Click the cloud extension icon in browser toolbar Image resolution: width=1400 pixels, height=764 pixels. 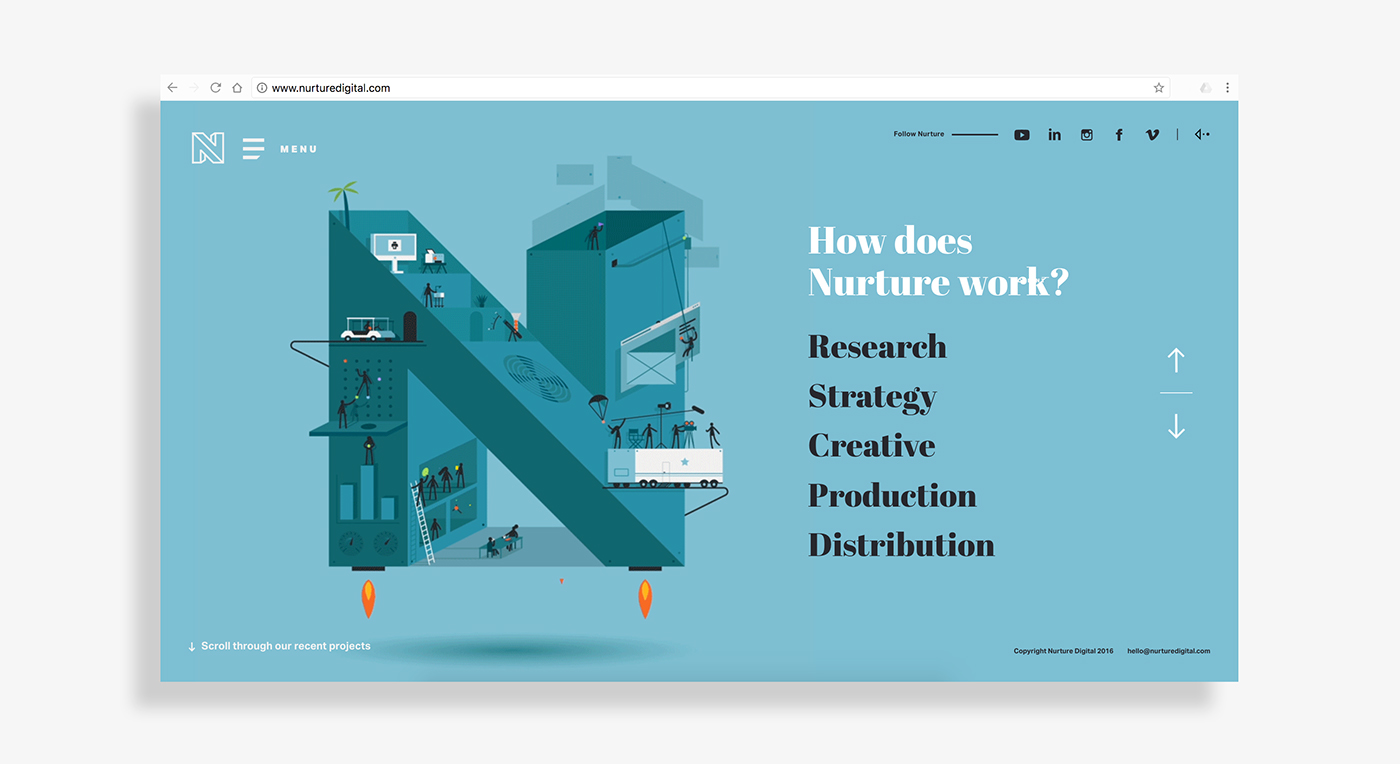1205,88
